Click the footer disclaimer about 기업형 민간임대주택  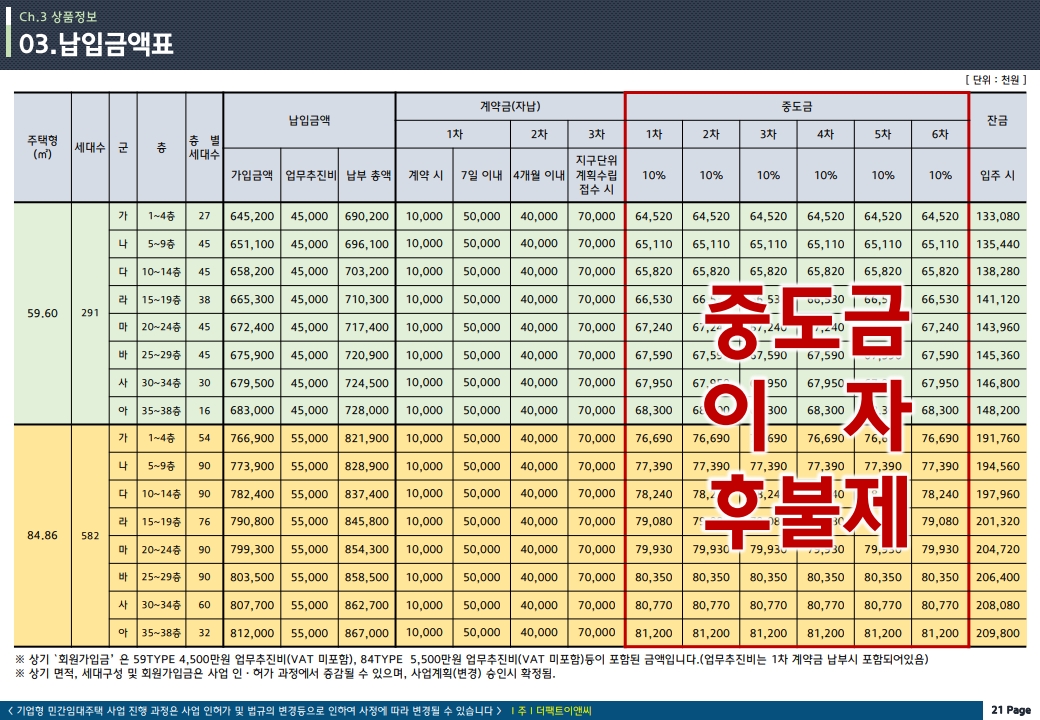(254, 711)
